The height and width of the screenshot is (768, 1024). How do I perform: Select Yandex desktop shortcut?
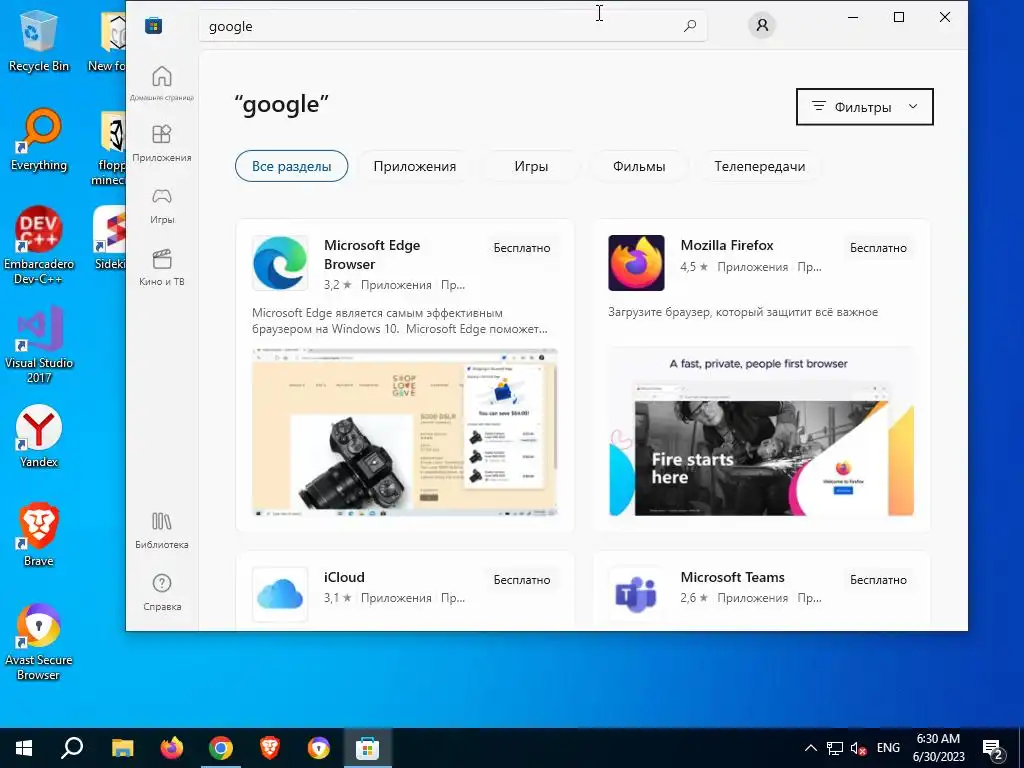(39, 436)
